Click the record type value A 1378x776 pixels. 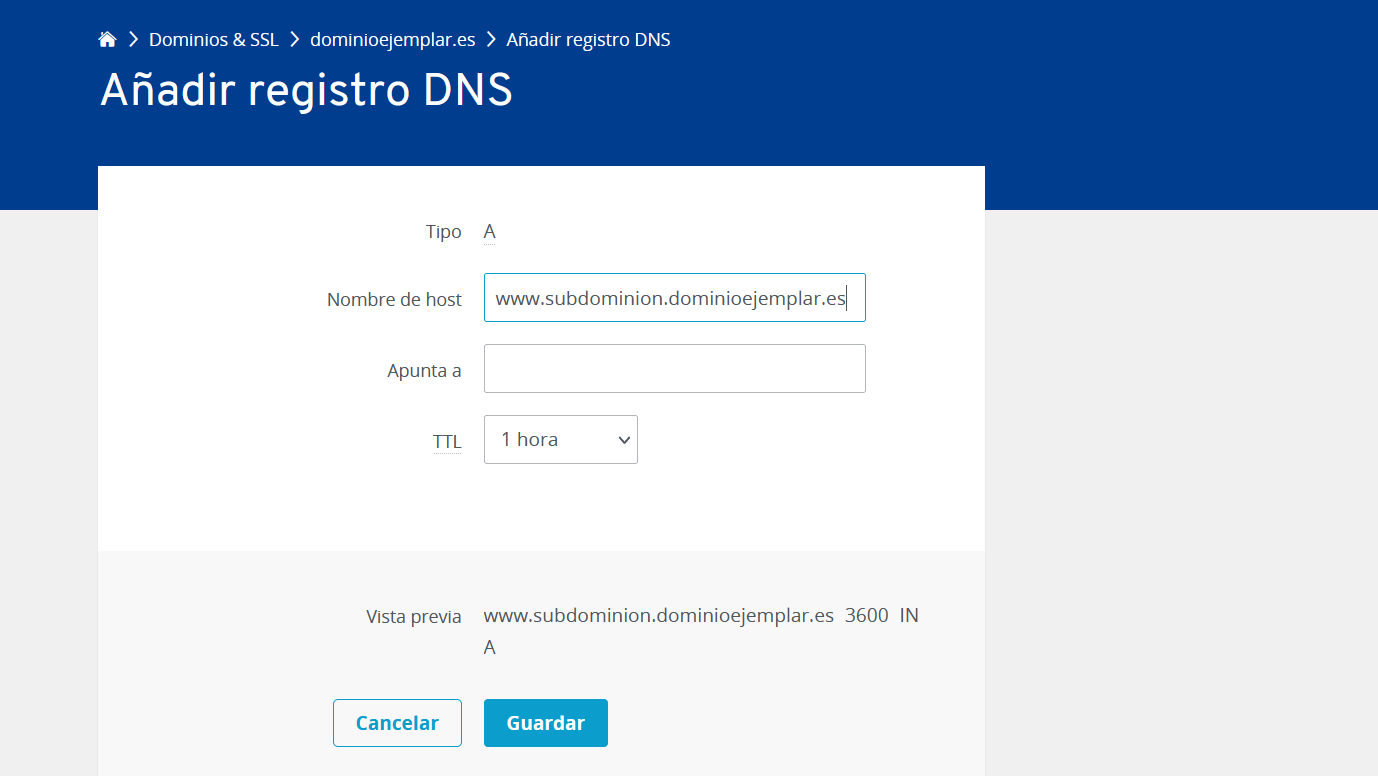click(490, 232)
